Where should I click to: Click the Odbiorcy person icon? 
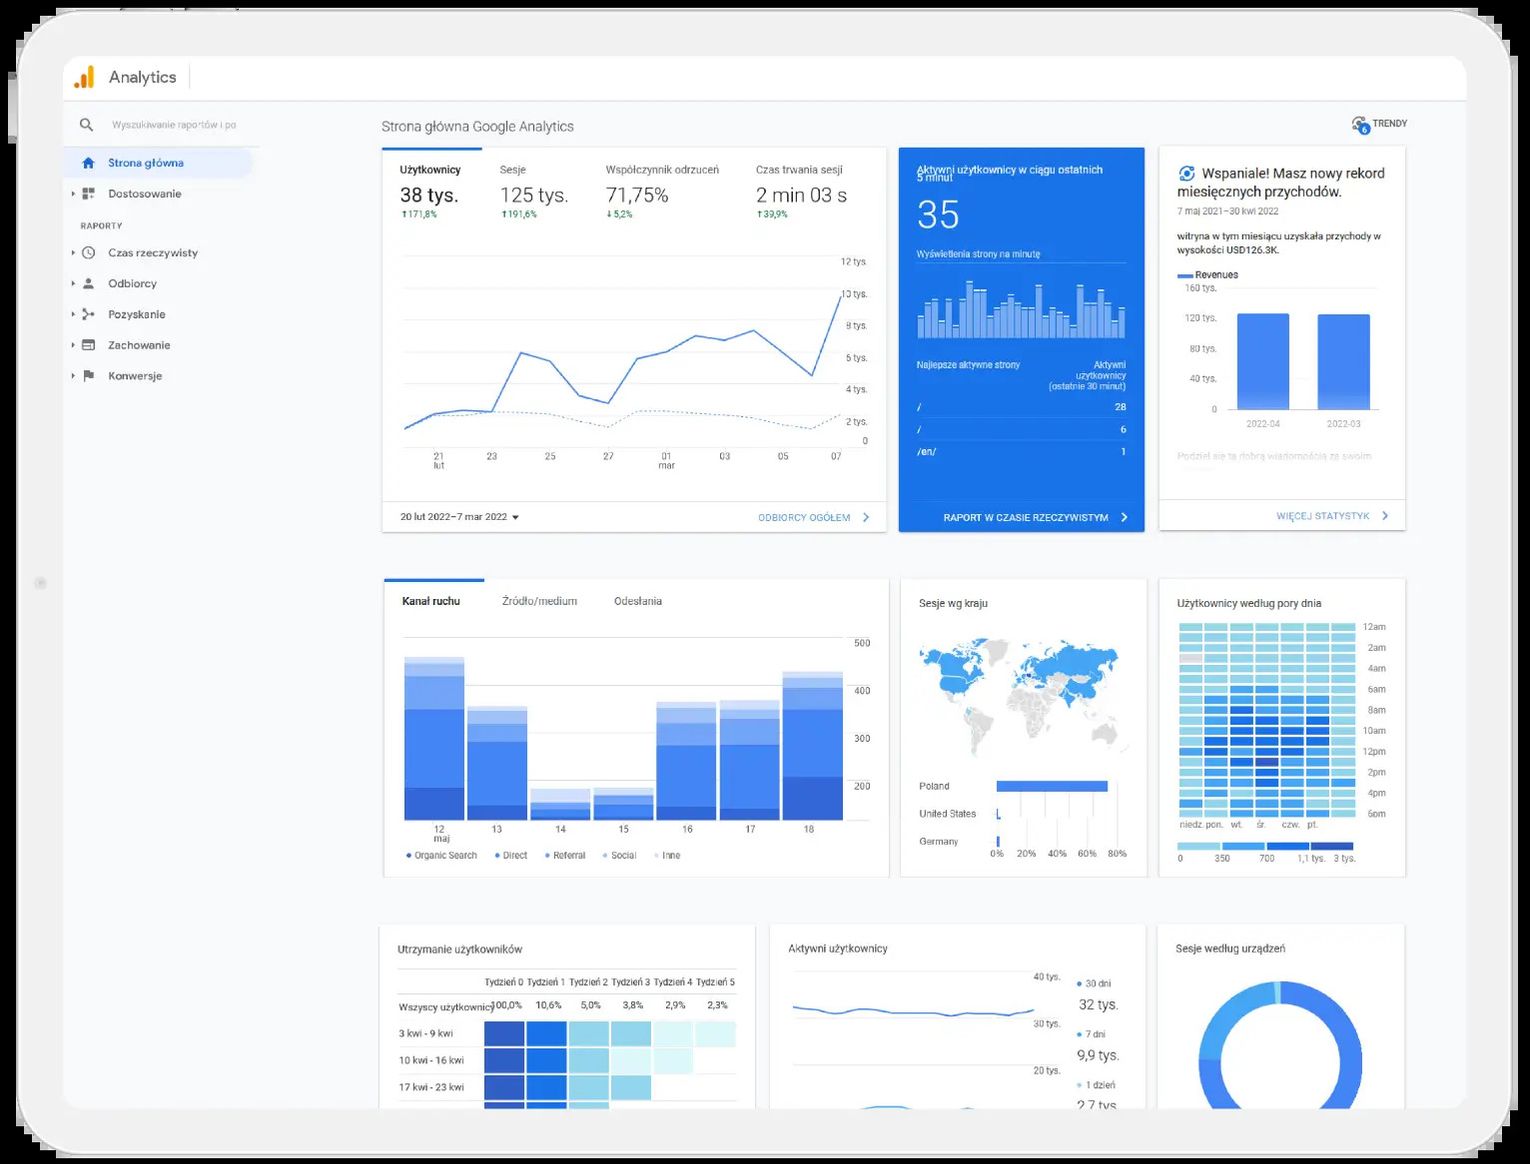tap(88, 284)
